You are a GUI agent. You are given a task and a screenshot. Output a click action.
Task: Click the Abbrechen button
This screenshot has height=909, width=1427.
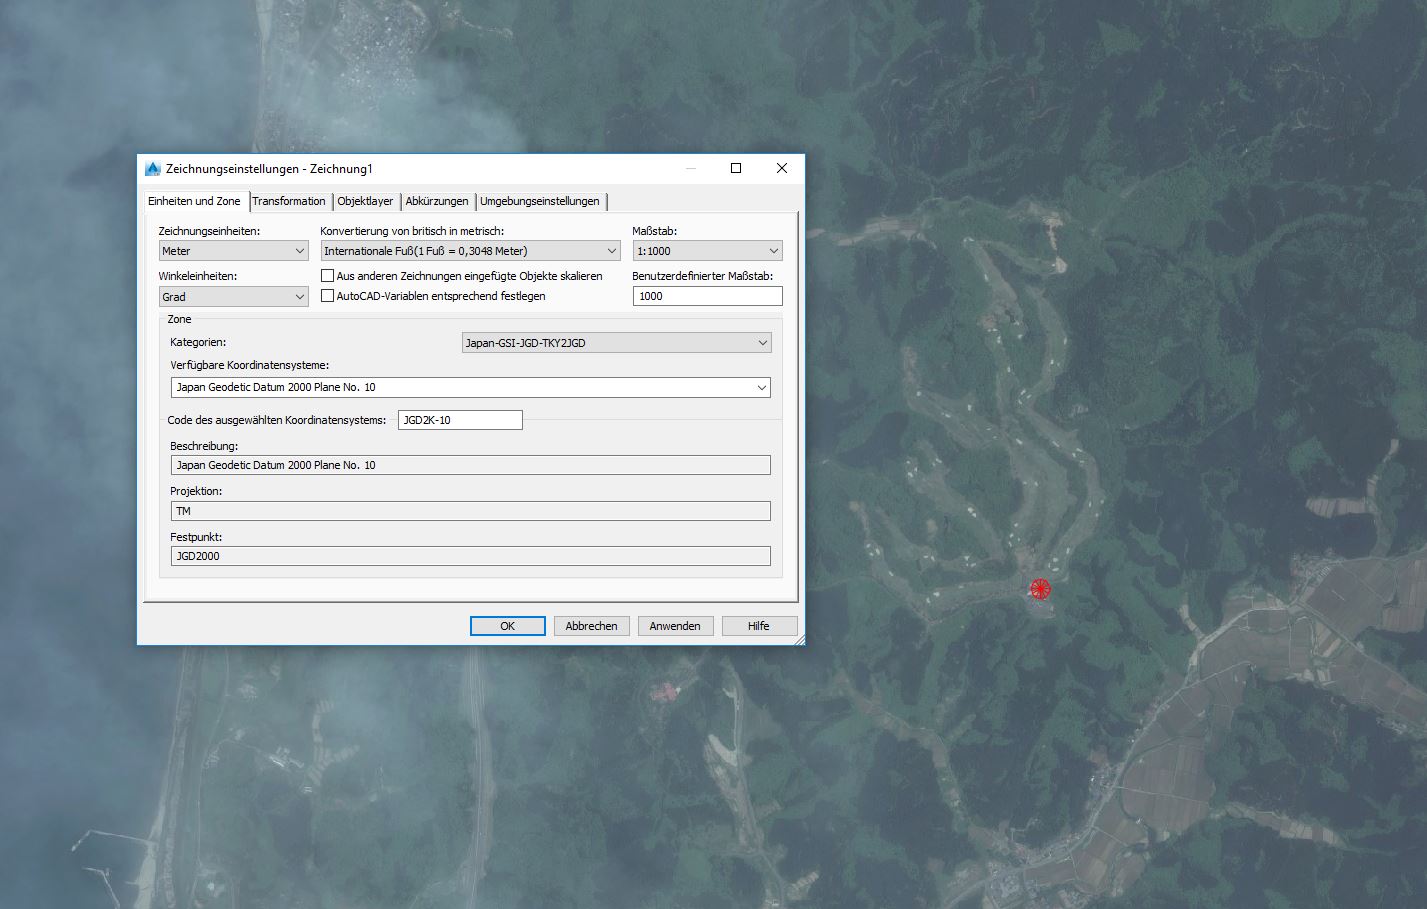(592, 626)
